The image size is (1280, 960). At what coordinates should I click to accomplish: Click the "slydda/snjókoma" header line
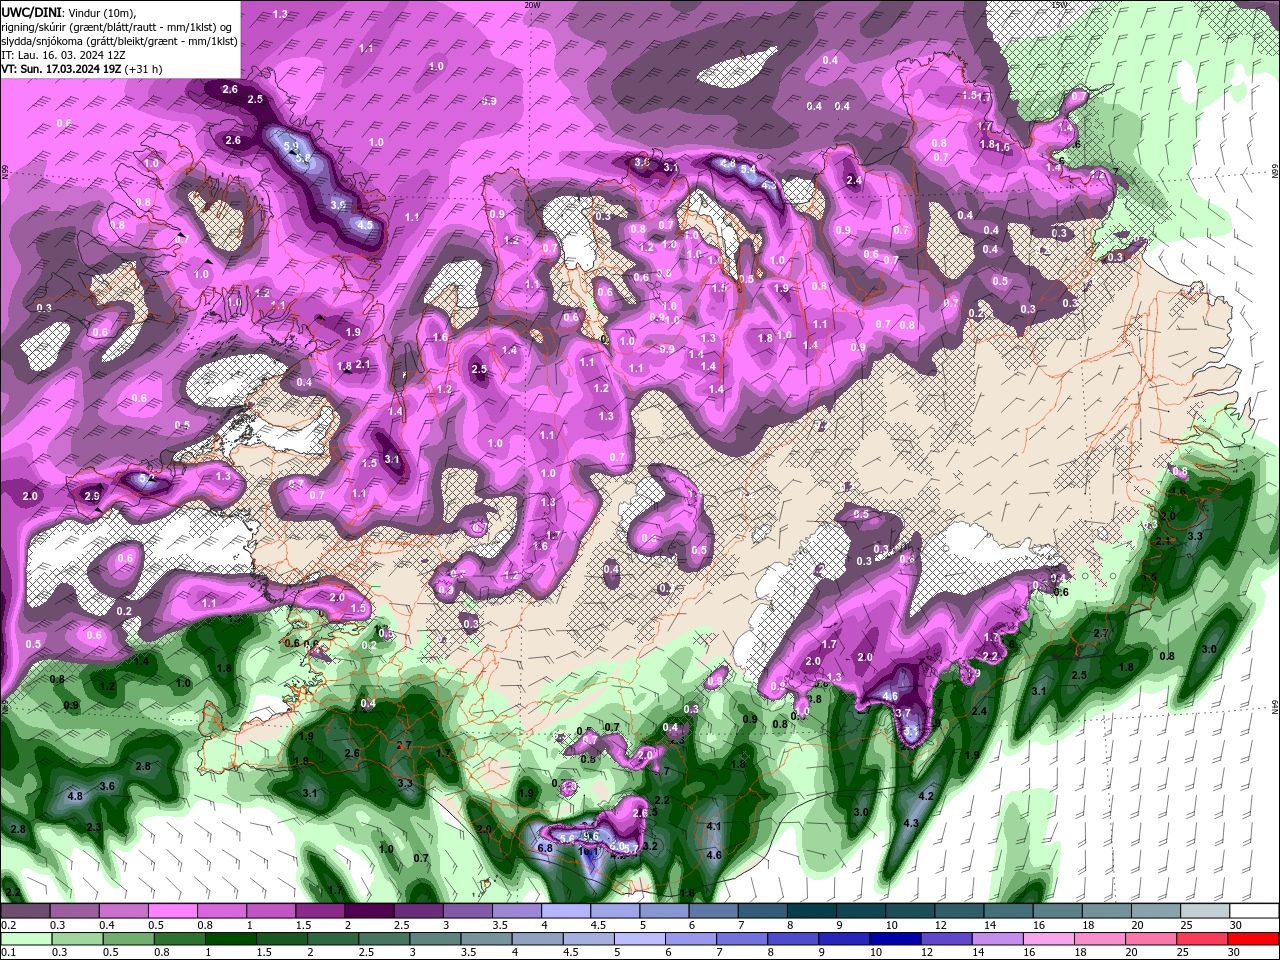(119, 41)
